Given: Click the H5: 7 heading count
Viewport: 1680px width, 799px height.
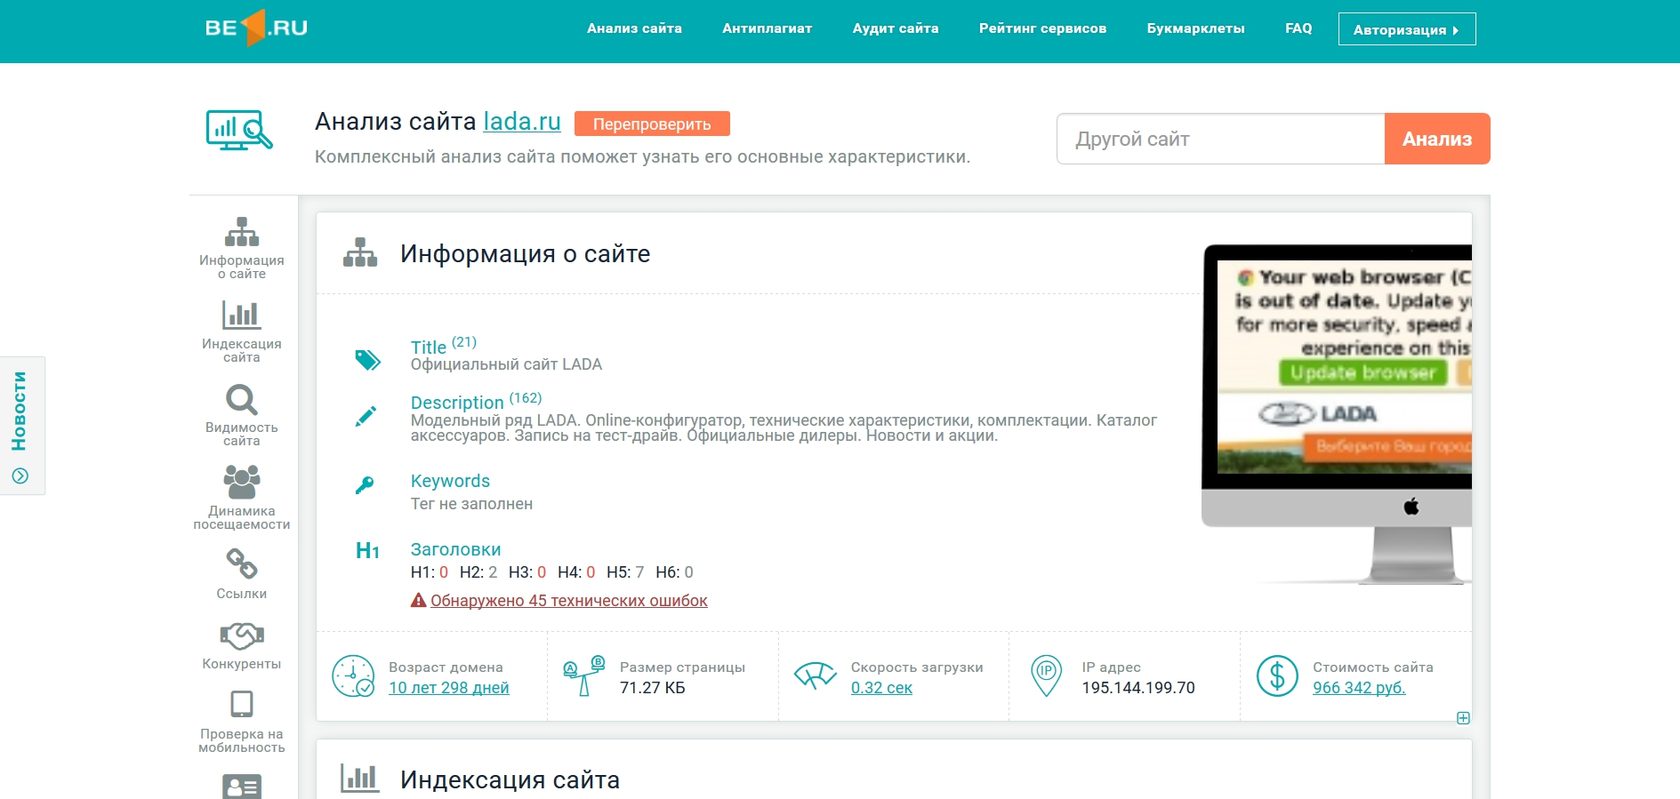Looking at the screenshot, I should tap(625, 572).
